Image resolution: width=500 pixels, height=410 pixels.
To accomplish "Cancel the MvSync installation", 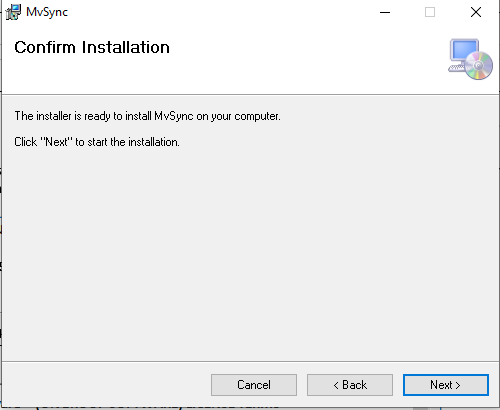I will 254,385.
